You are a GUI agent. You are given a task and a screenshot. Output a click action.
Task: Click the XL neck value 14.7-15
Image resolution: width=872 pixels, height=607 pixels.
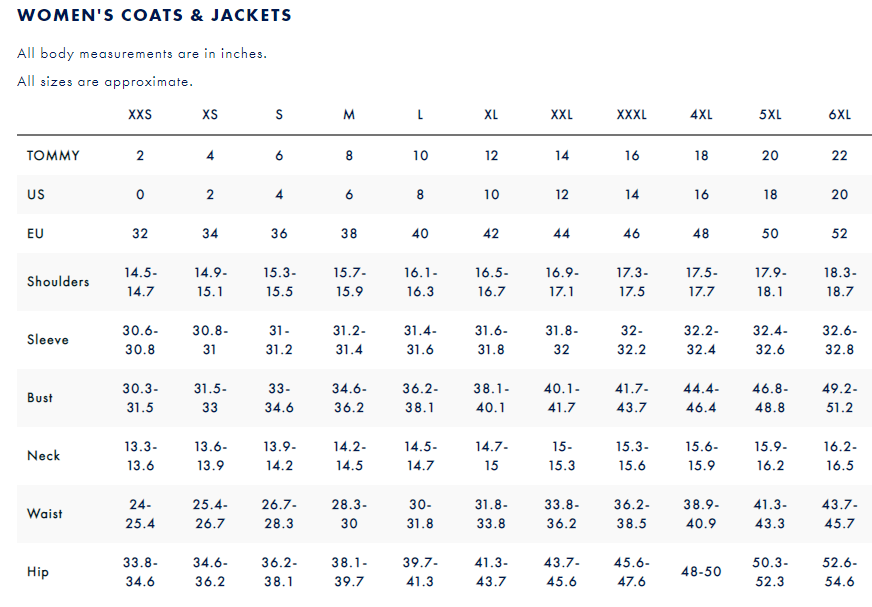[491, 456]
